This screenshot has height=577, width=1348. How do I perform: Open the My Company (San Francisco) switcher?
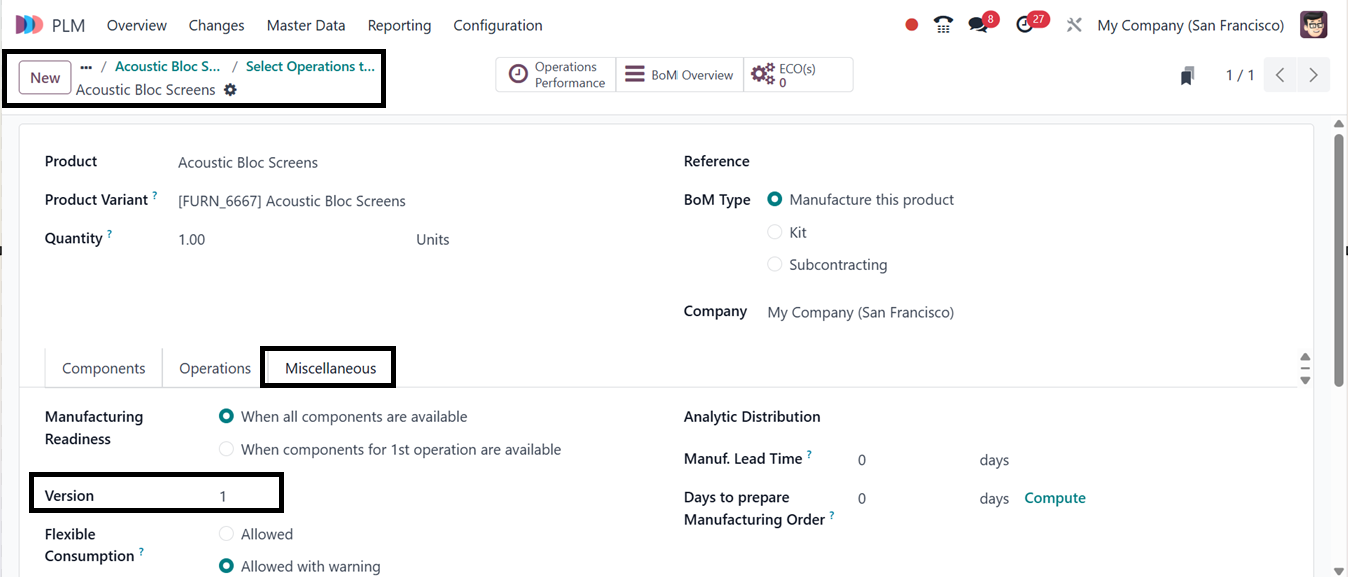[x=1190, y=25]
